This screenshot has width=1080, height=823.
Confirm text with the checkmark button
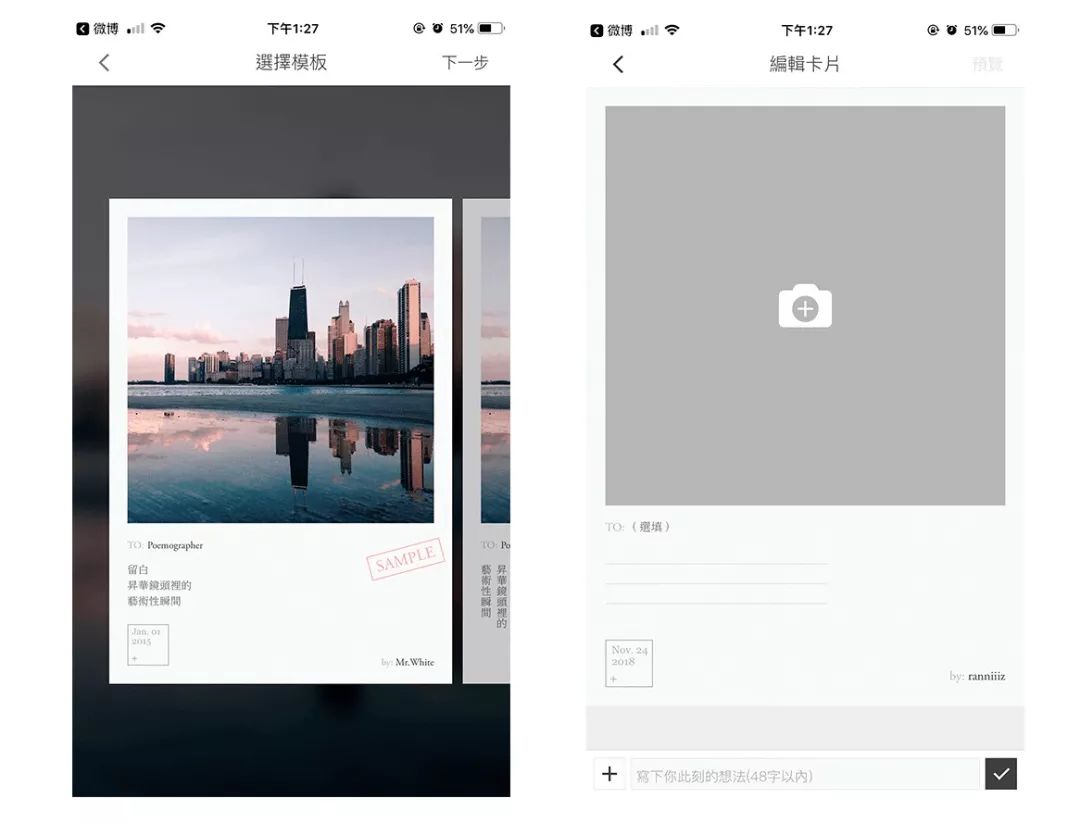pos(1001,774)
